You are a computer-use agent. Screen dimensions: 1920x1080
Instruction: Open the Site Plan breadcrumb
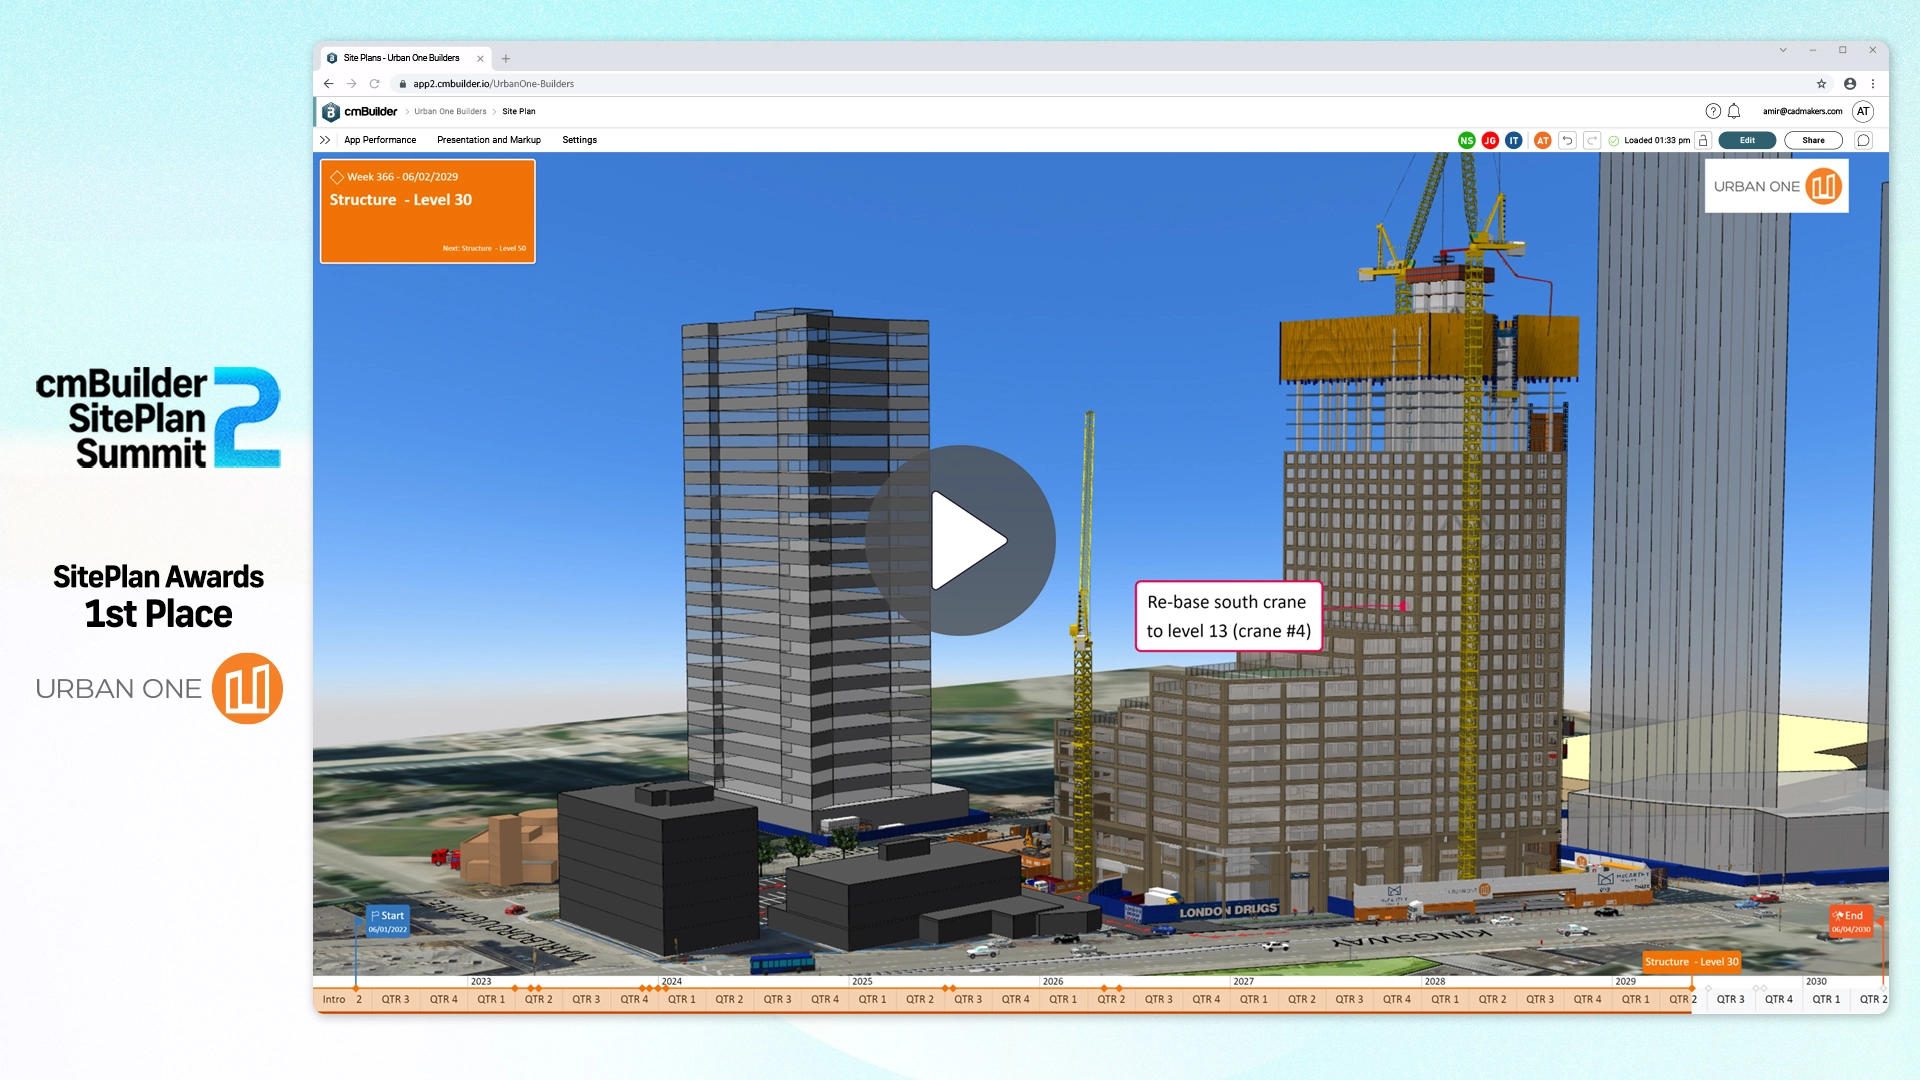pos(518,111)
